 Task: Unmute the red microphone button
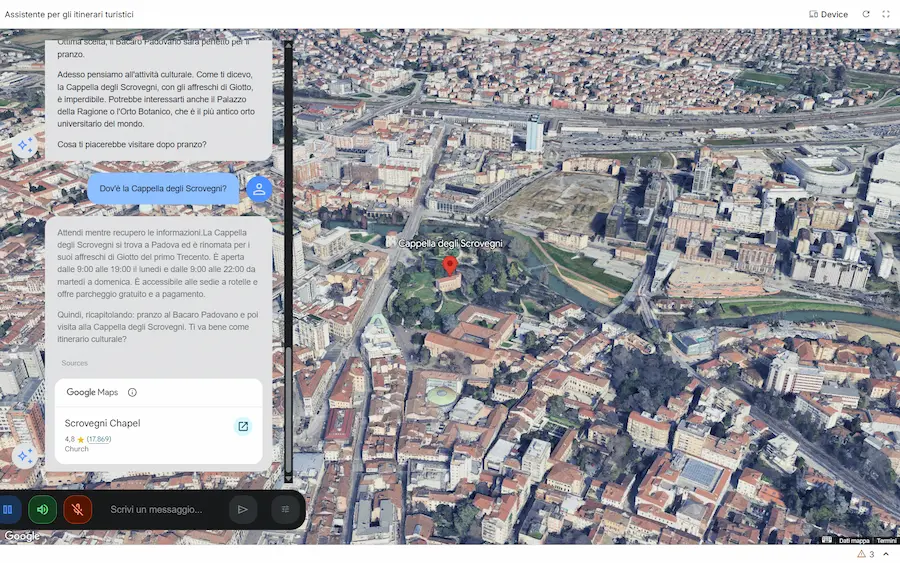pyautogui.click(x=78, y=509)
